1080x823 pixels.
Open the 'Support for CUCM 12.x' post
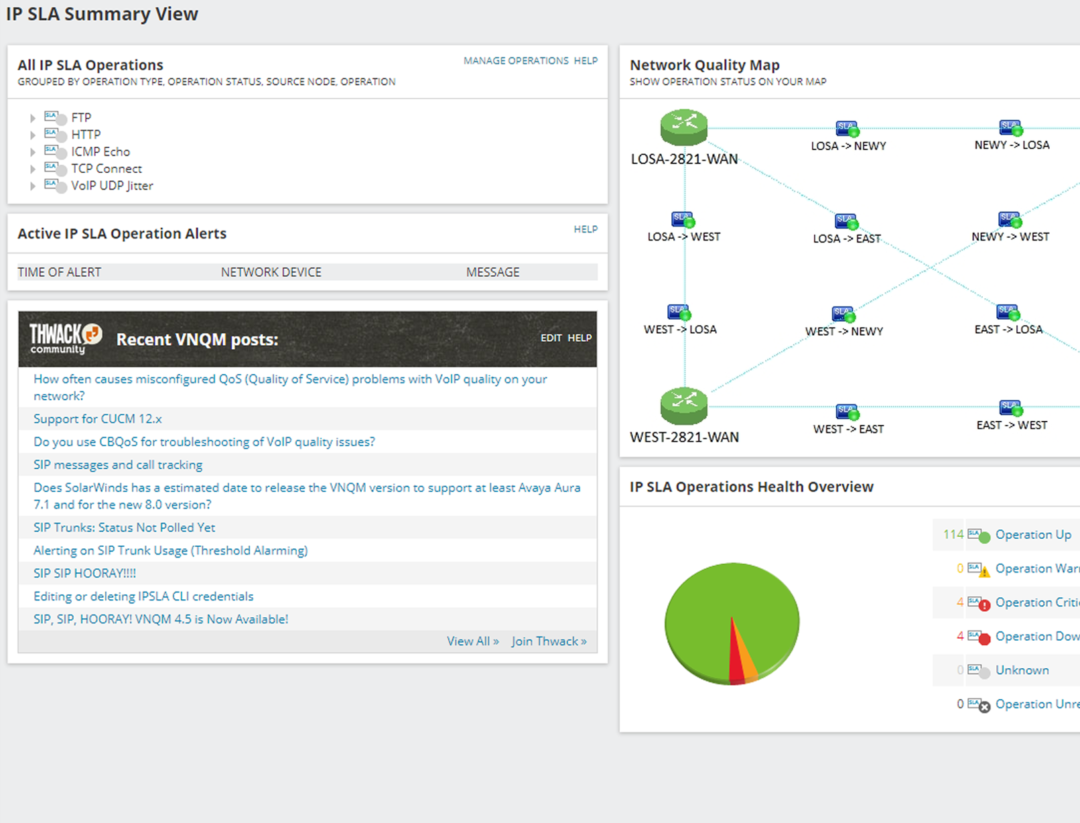click(x=98, y=419)
